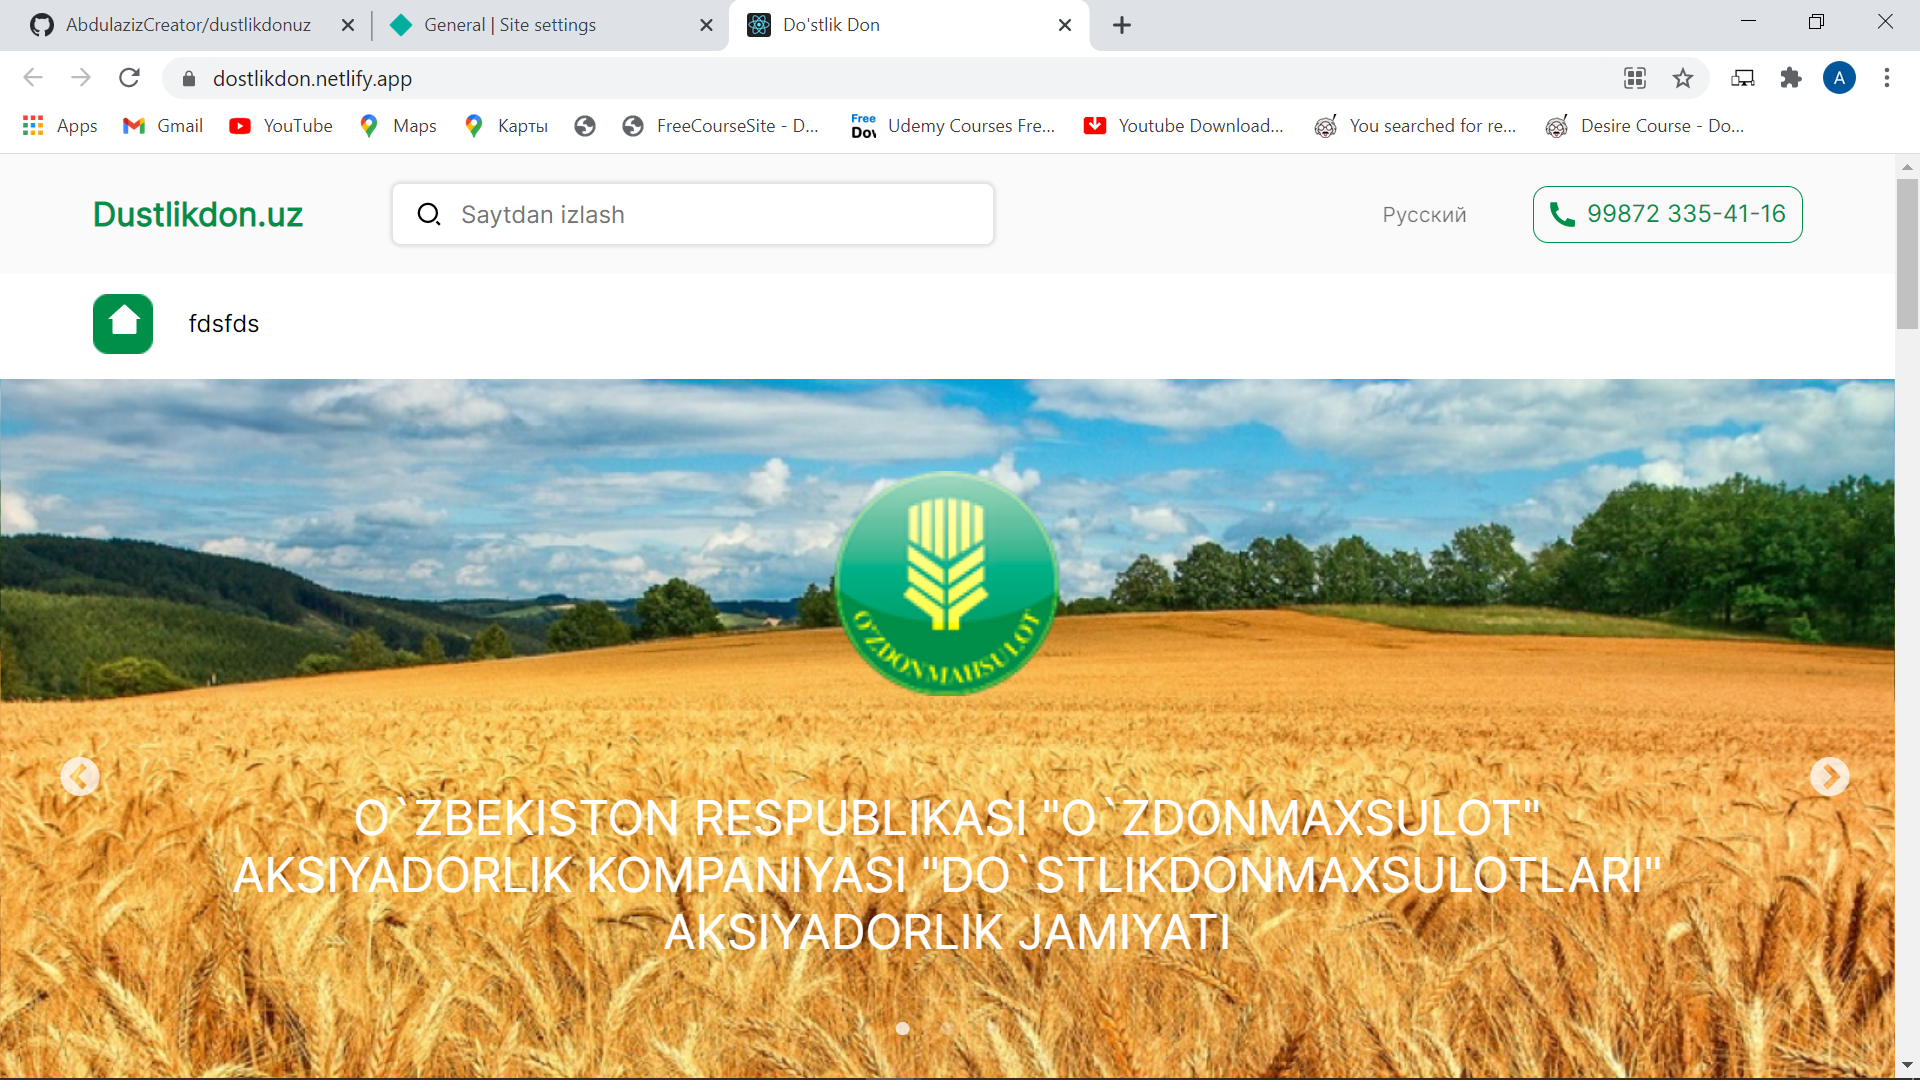Open 'You searched for re...' bookmark
The width and height of the screenshot is (1920, 1080).
tap(1415, 126)
